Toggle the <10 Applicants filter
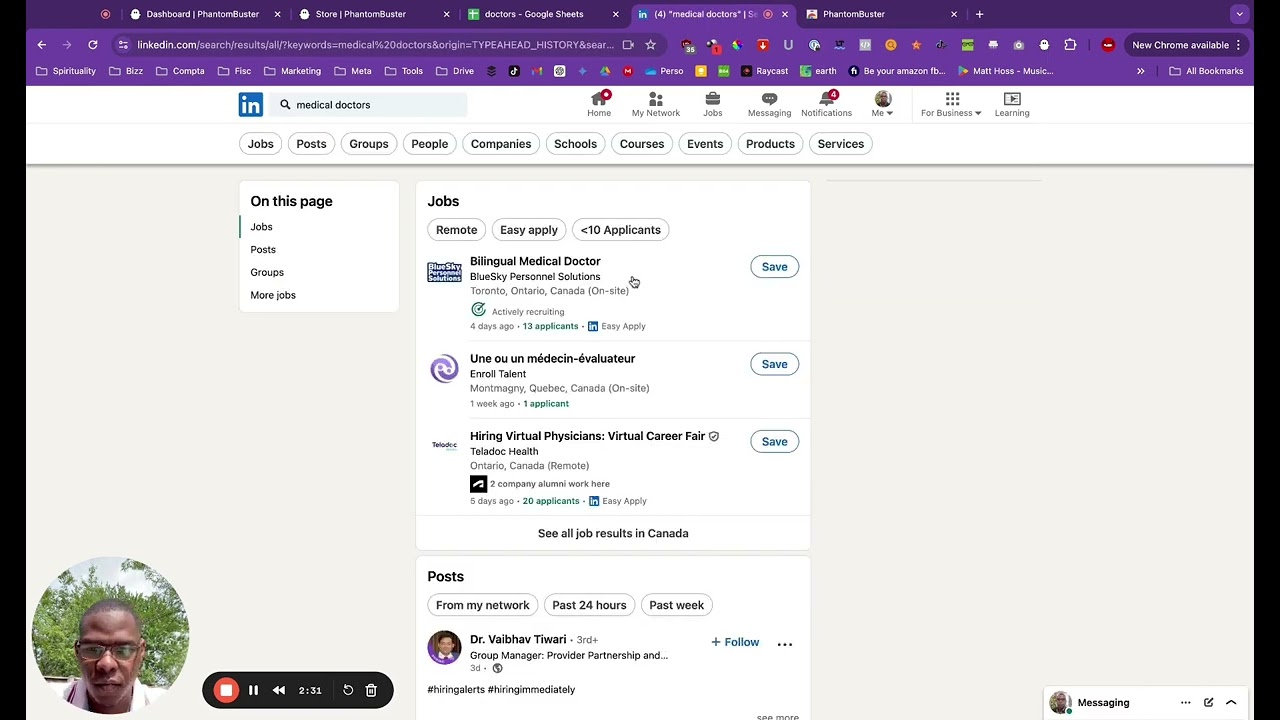The image size is (1280, 720). pos(620,230)
